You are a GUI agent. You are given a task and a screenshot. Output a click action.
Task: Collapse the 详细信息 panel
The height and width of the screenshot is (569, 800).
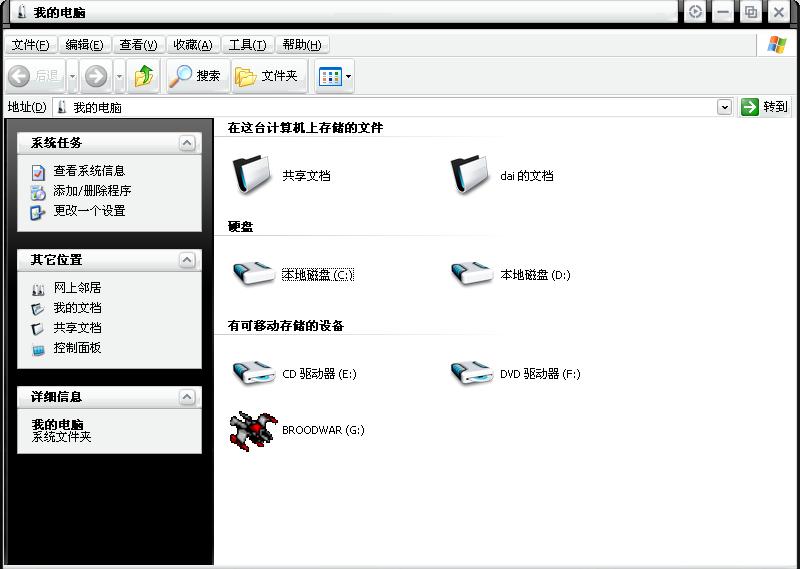click(x=187, y=397)
